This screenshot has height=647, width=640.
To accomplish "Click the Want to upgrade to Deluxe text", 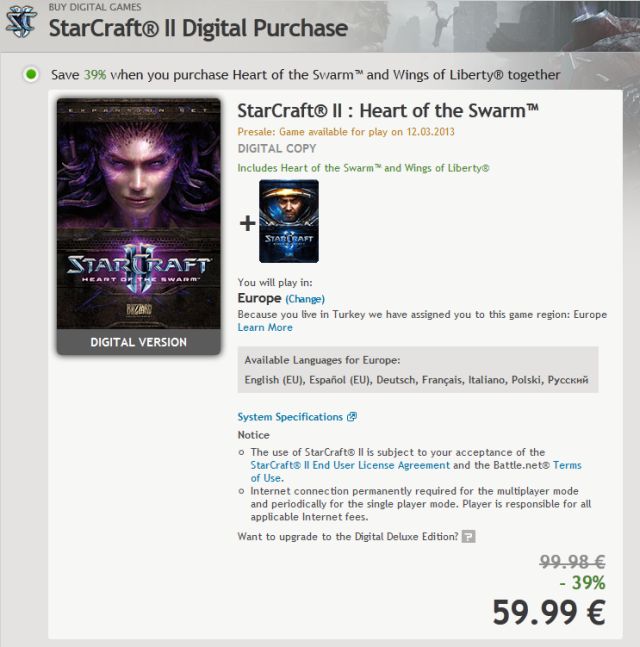I will pos(348,536).
